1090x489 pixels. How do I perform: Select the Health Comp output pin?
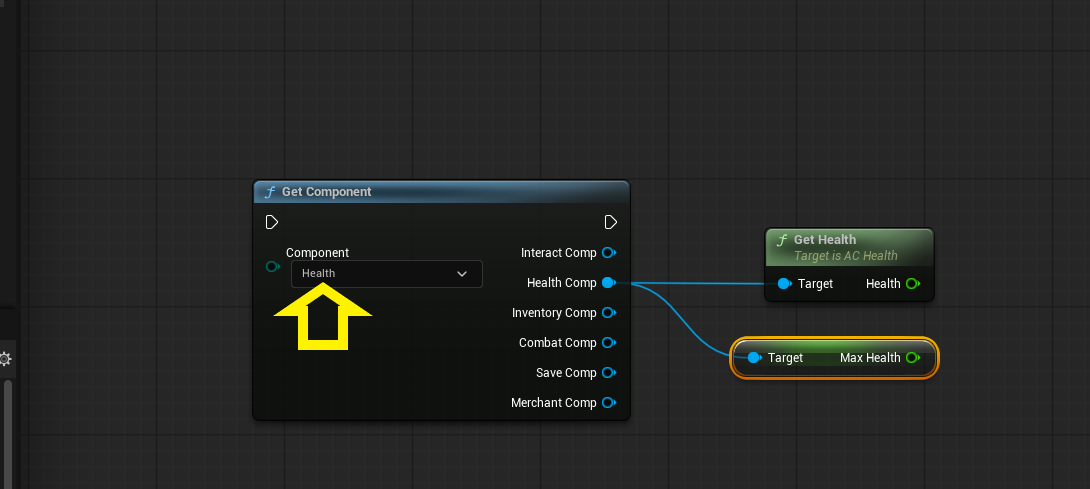pyautogui.click(x=609, y=282)
